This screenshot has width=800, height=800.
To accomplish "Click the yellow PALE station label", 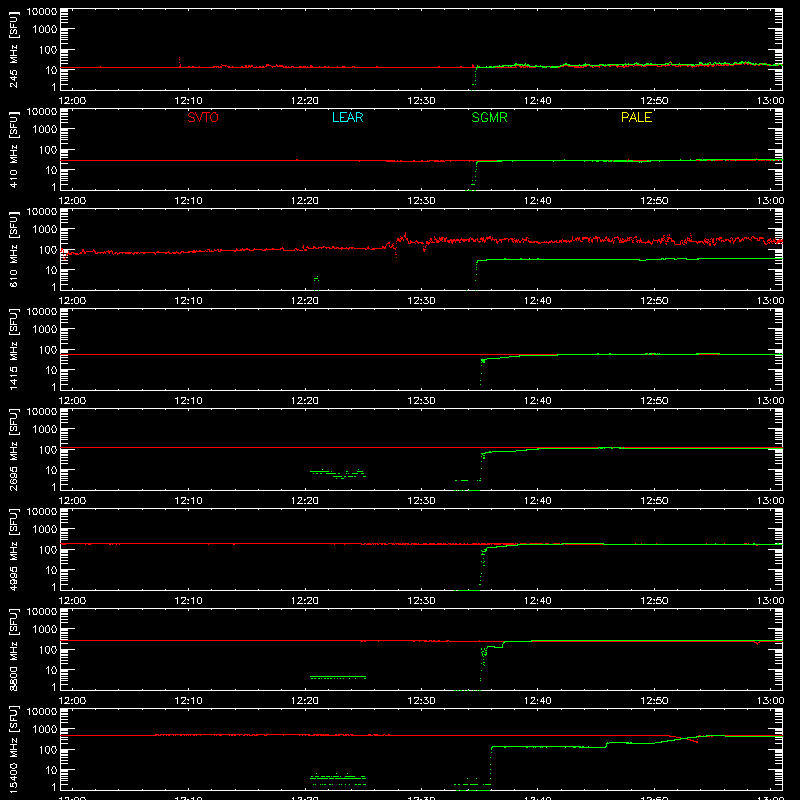I will pyautogui.click(x=636, y=117).
